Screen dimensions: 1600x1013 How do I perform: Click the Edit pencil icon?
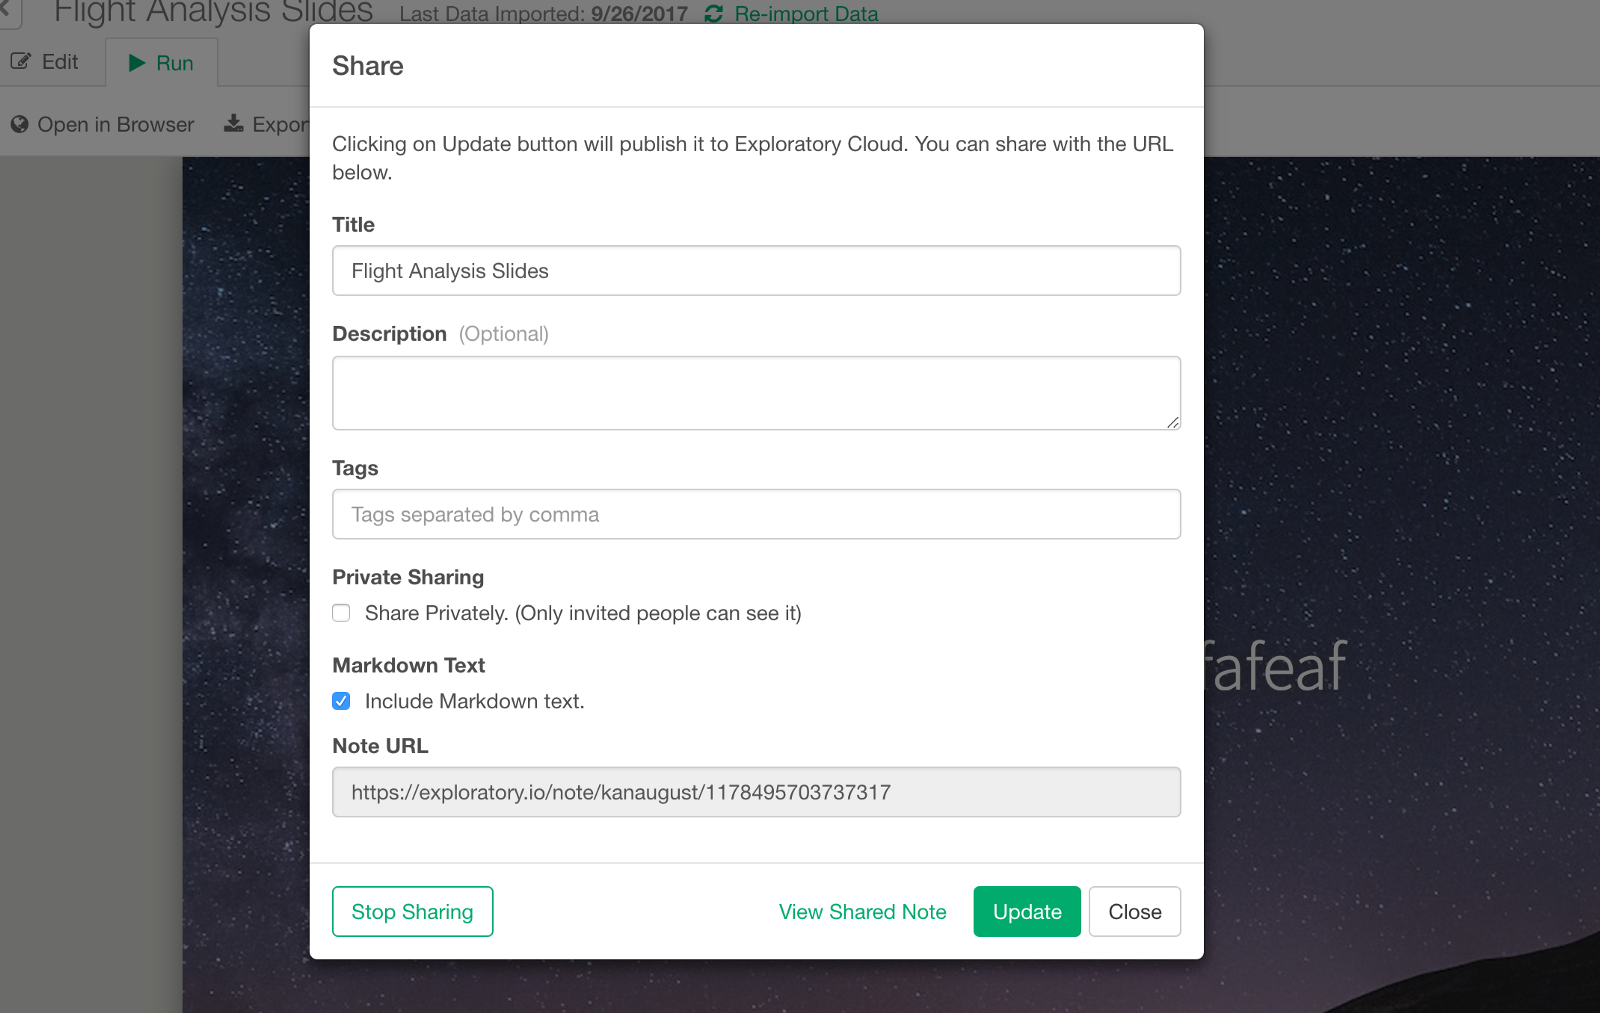(21, 62)
